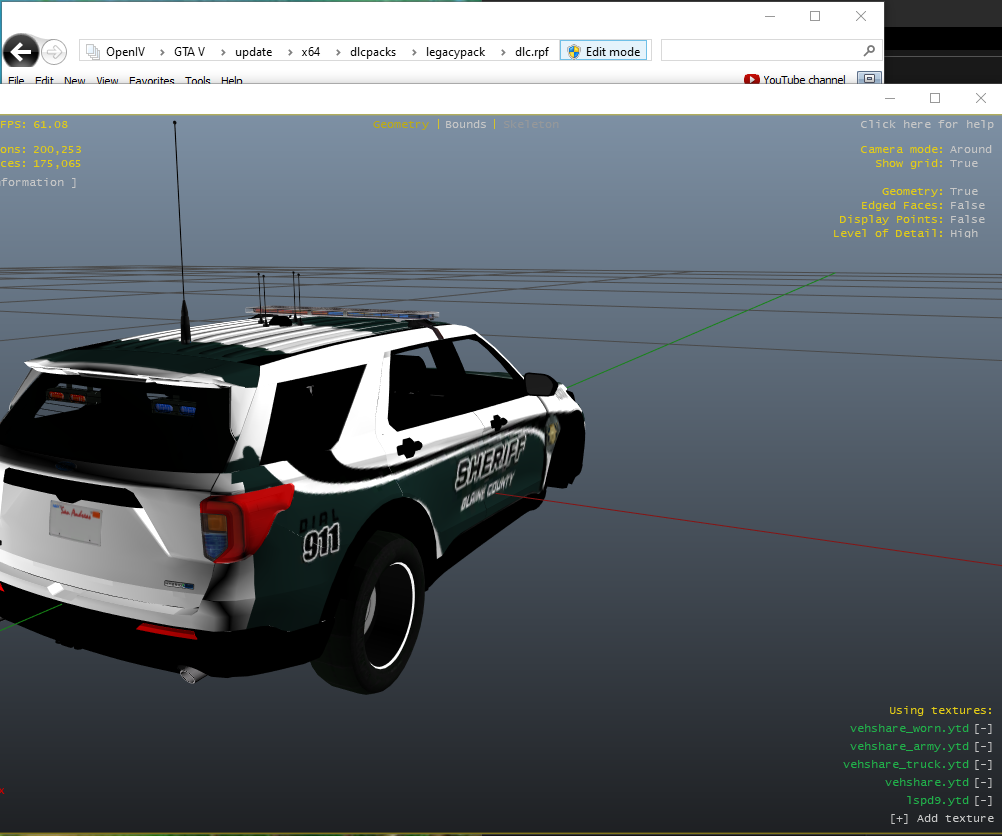Remove vehshare_truck.ytd with its [-] button
The width and height of the screenshot is (1002, 836).
tap(983, 764)
